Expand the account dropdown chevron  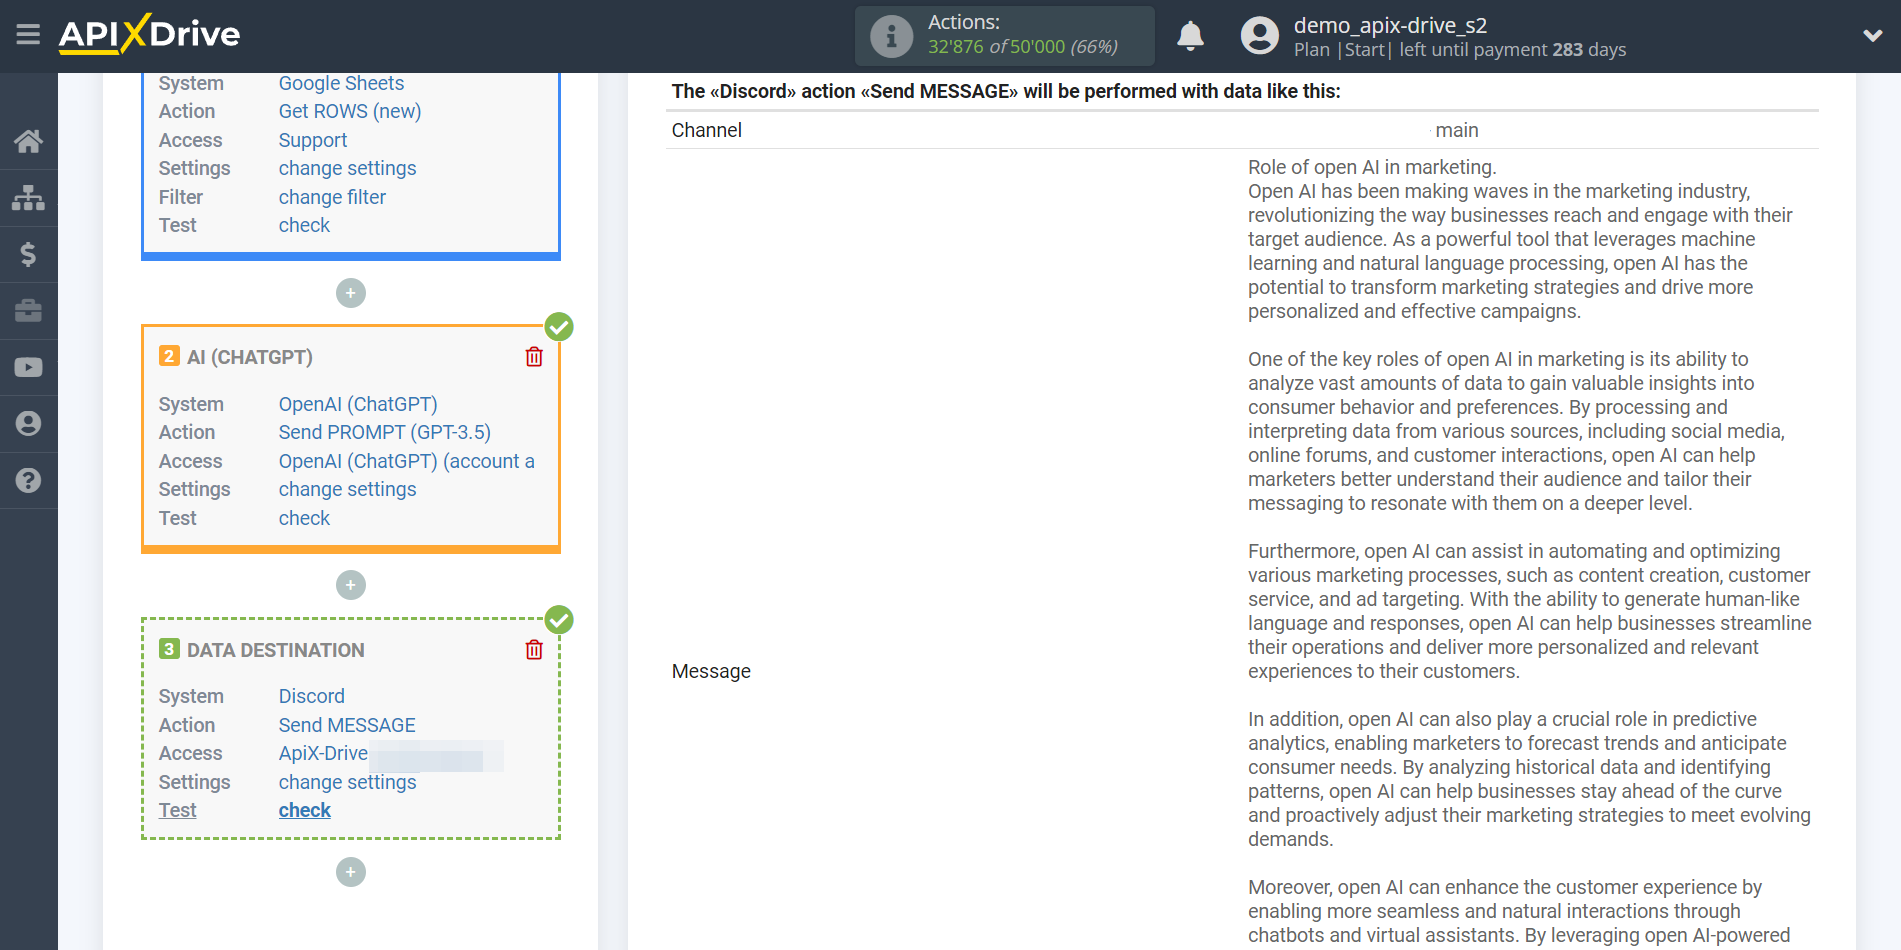click(1872, 36)
